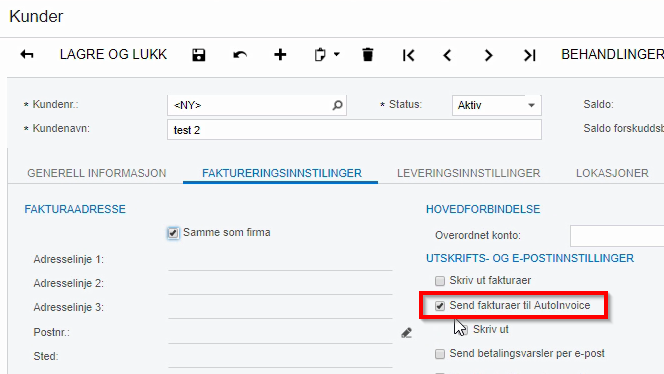
Task: Toggle Send fakturaer til AutoInvoice checkbox
Action: pos(440,306)
